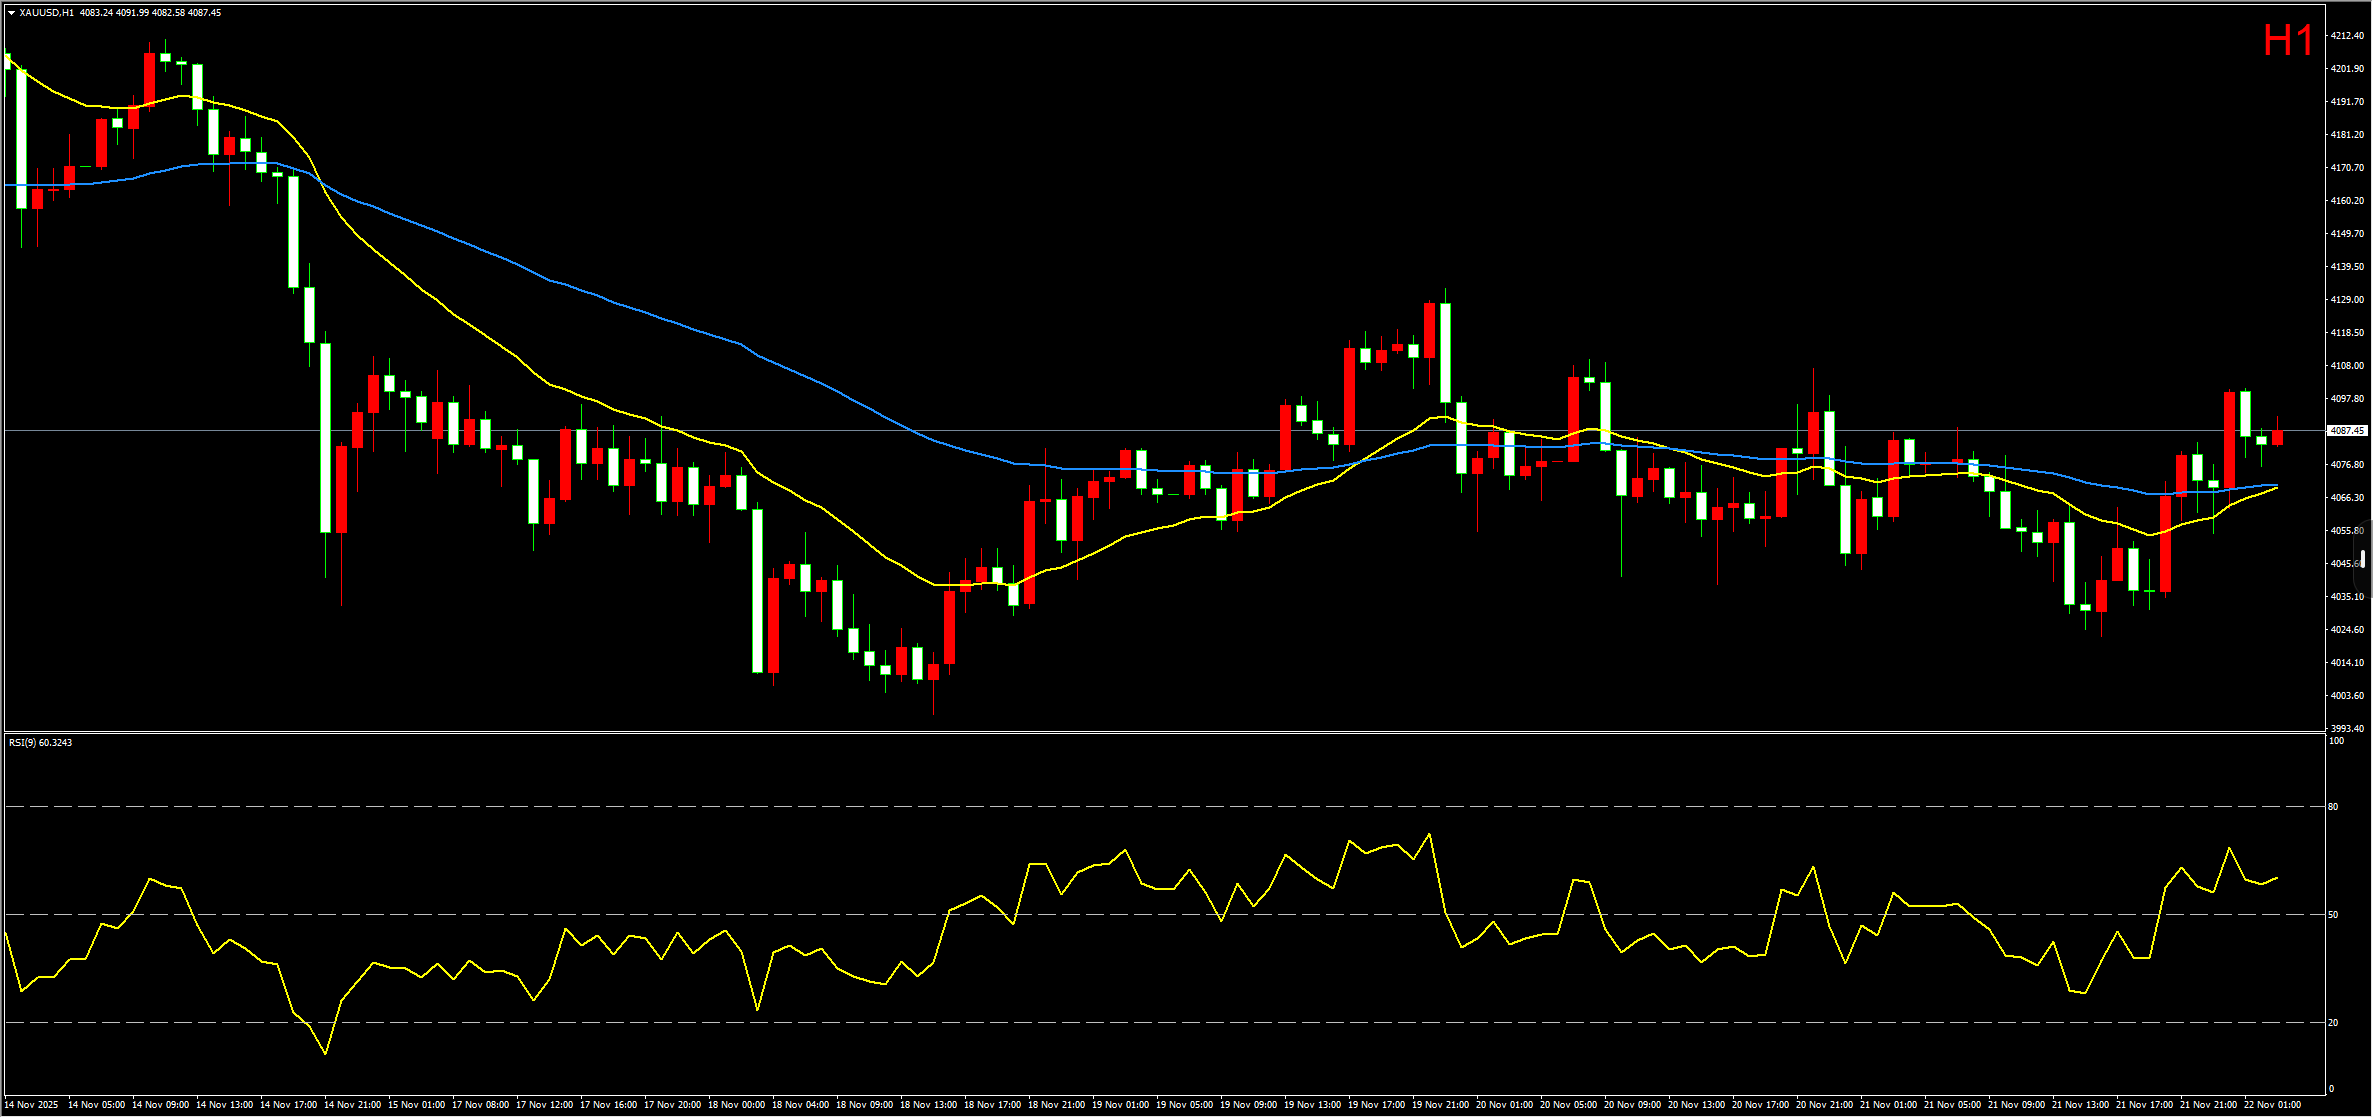Click the RSI(9) 60.3243 indicator label
2373x1118 pixels.
pos(40,743)
